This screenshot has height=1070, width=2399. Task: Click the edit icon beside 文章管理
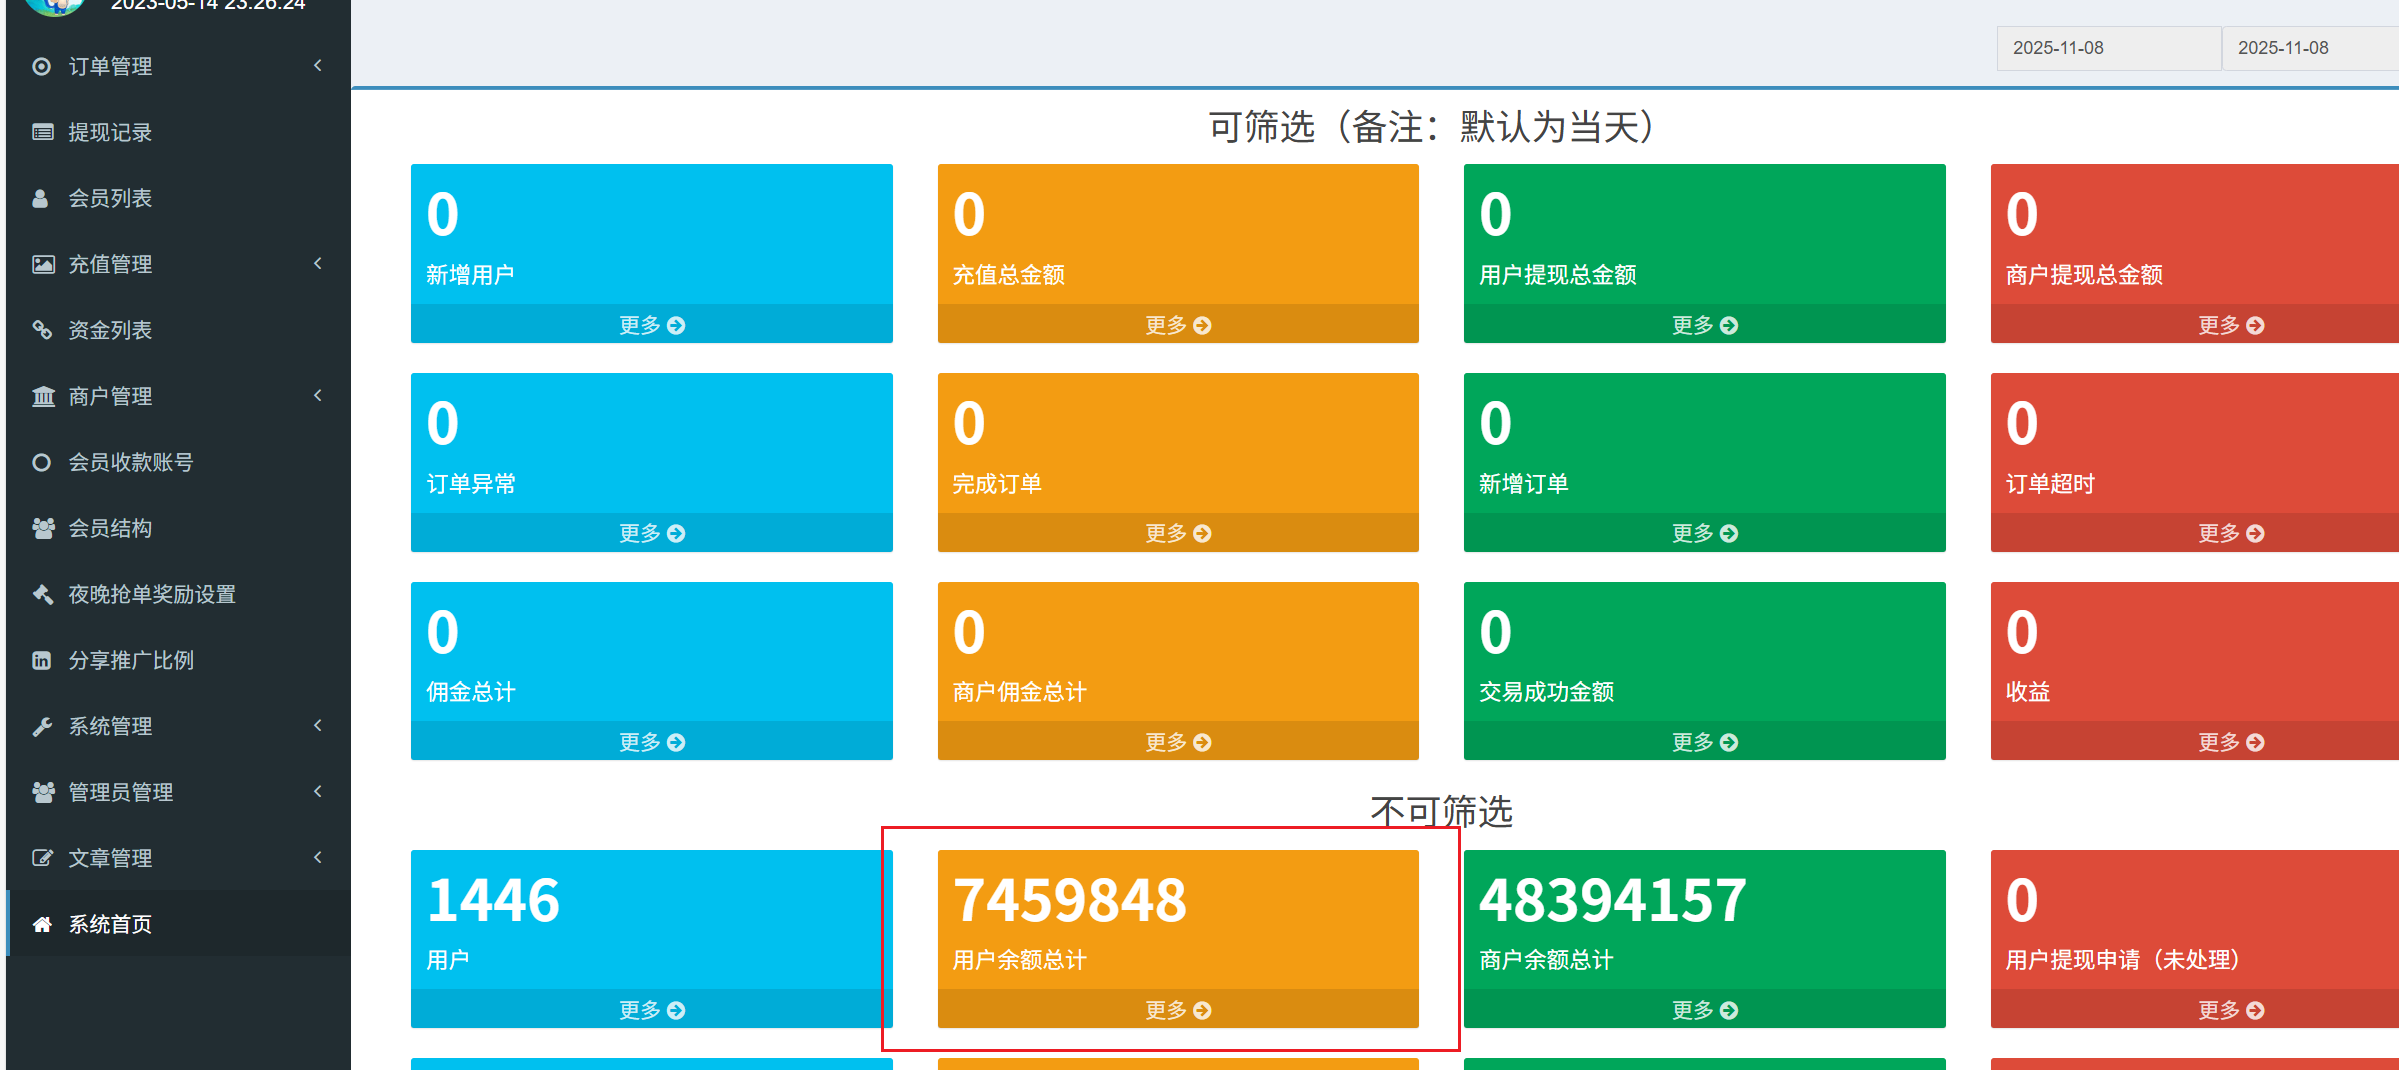(x=42, y=858)
